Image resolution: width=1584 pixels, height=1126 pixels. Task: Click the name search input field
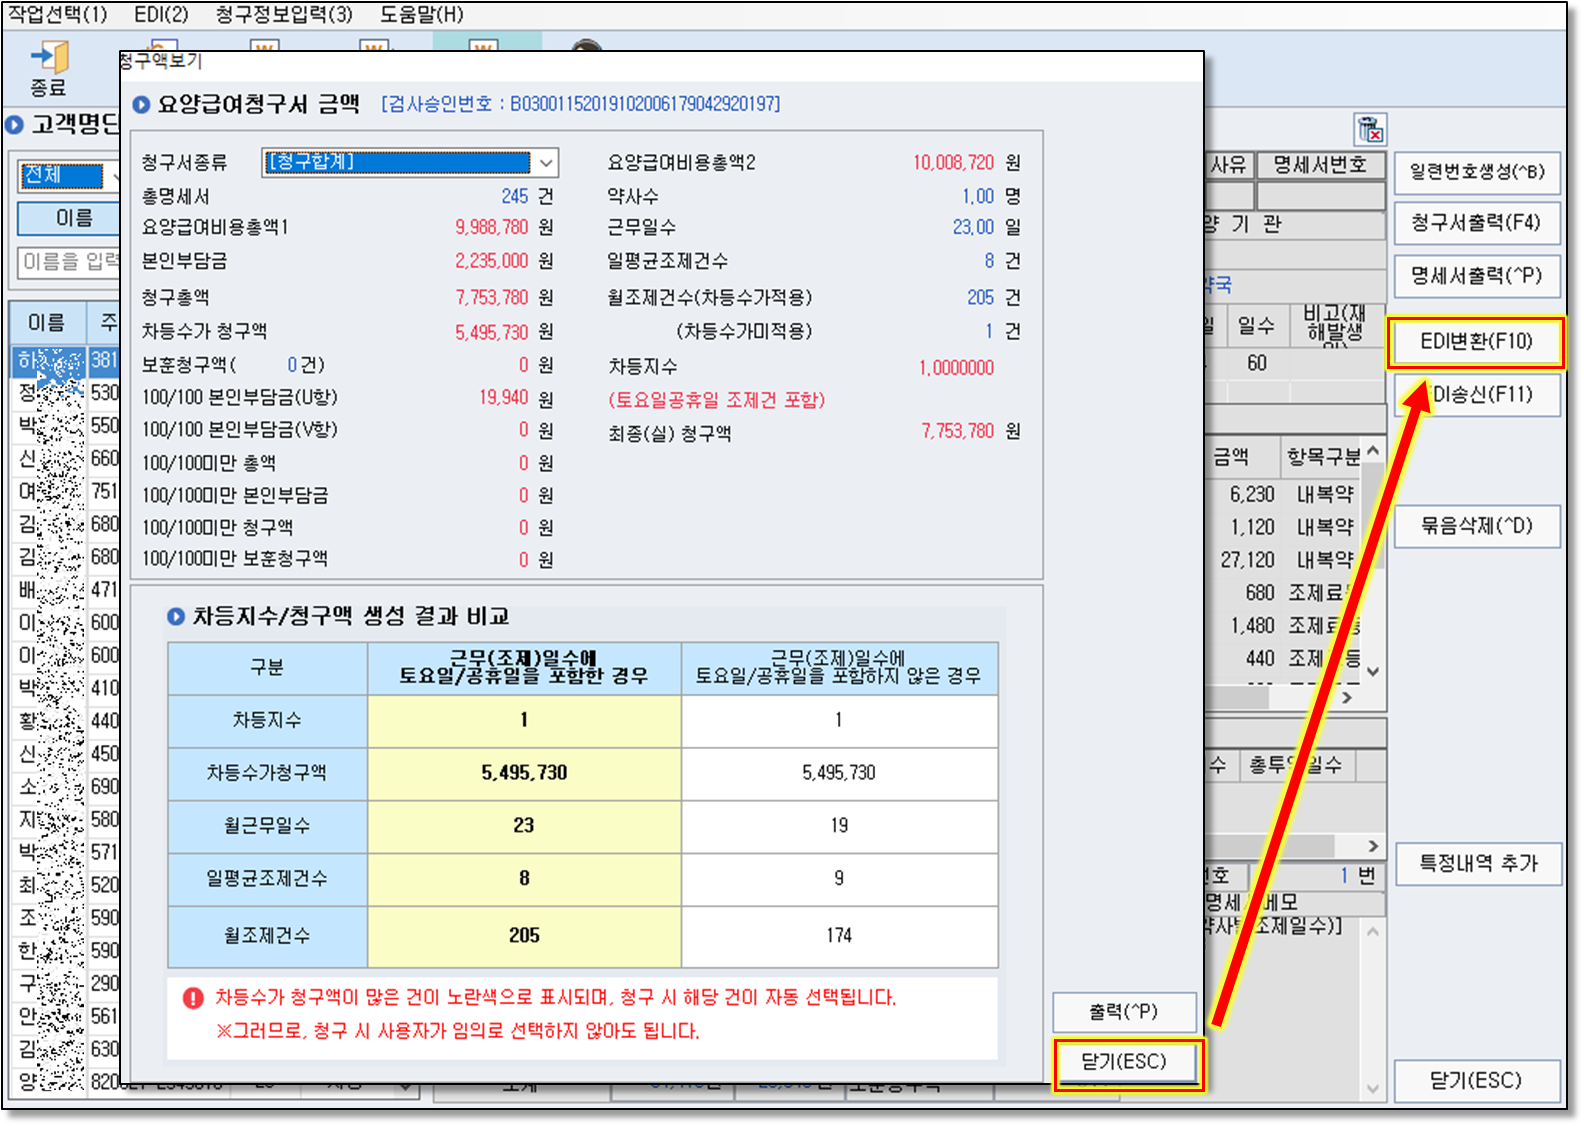pos(68,262)
